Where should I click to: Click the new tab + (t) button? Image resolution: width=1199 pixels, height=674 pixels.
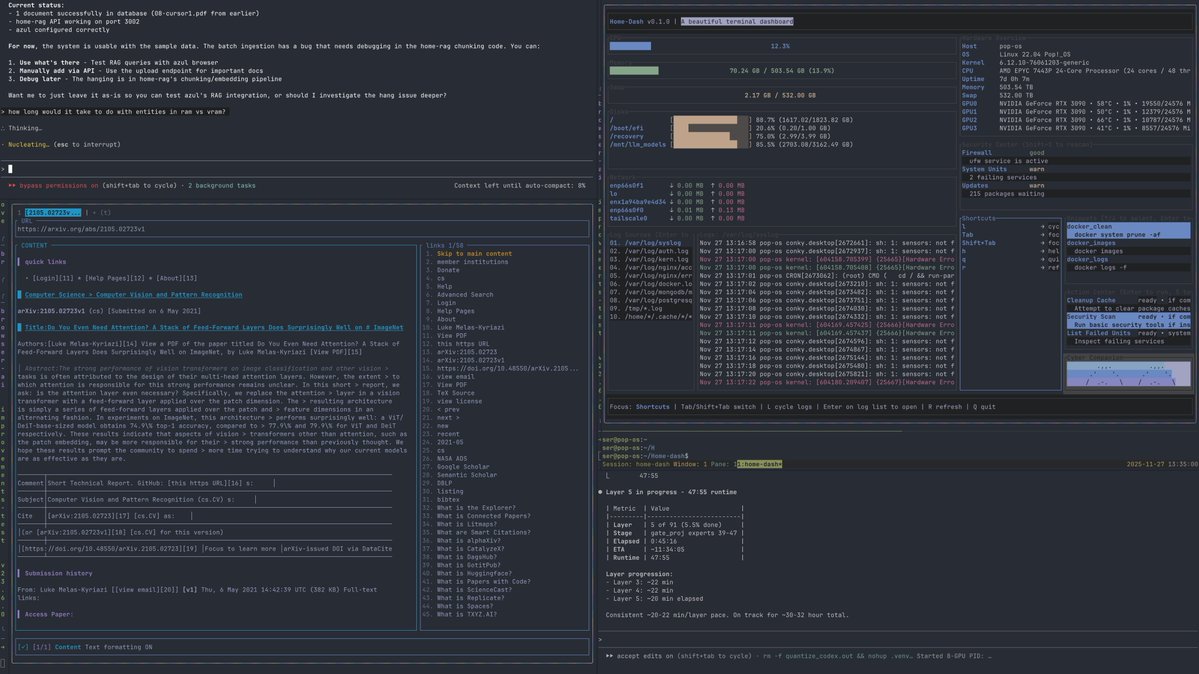coord(102,212)
